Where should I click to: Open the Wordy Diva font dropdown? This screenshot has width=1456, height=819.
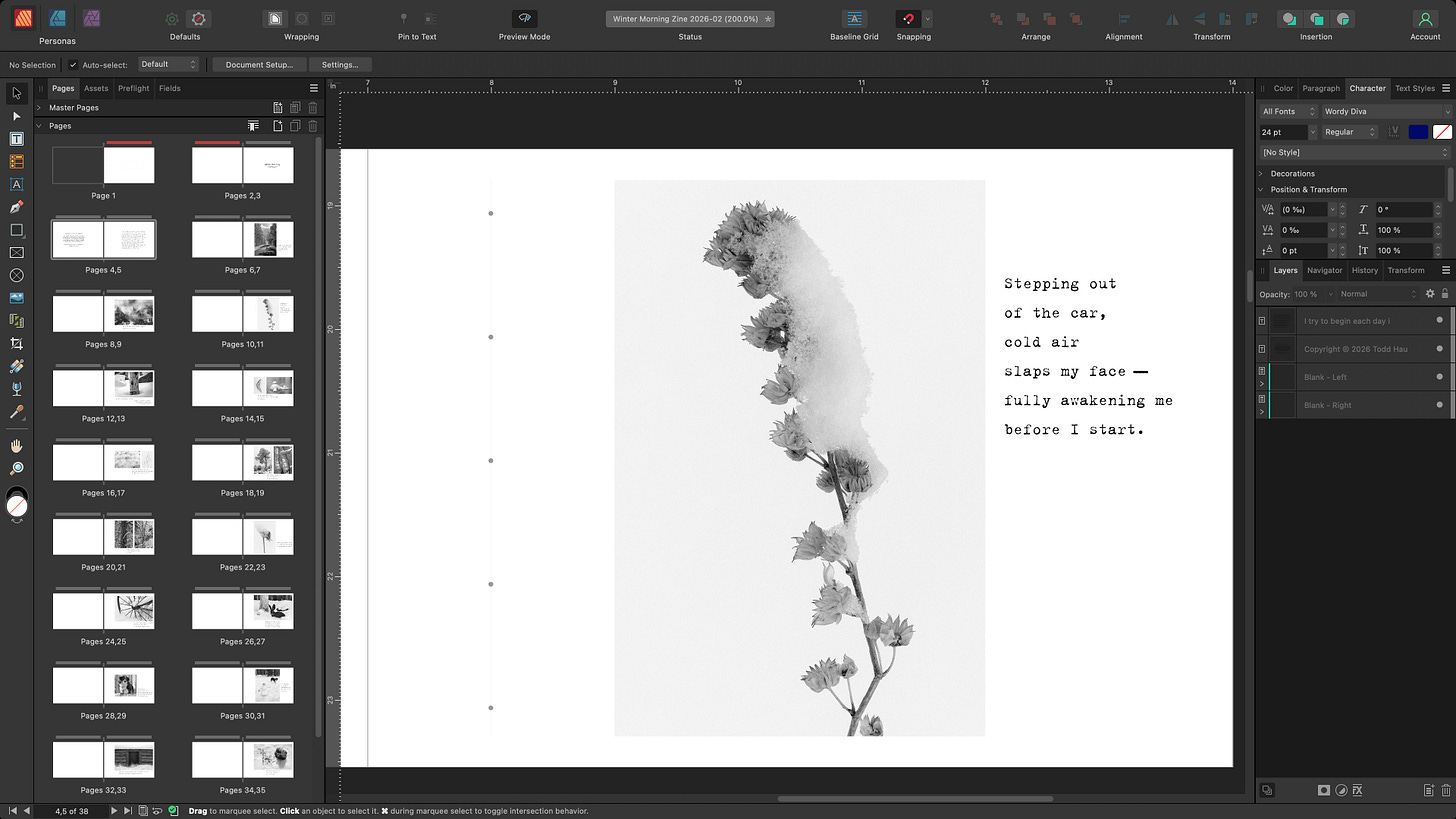point(1386,111)
